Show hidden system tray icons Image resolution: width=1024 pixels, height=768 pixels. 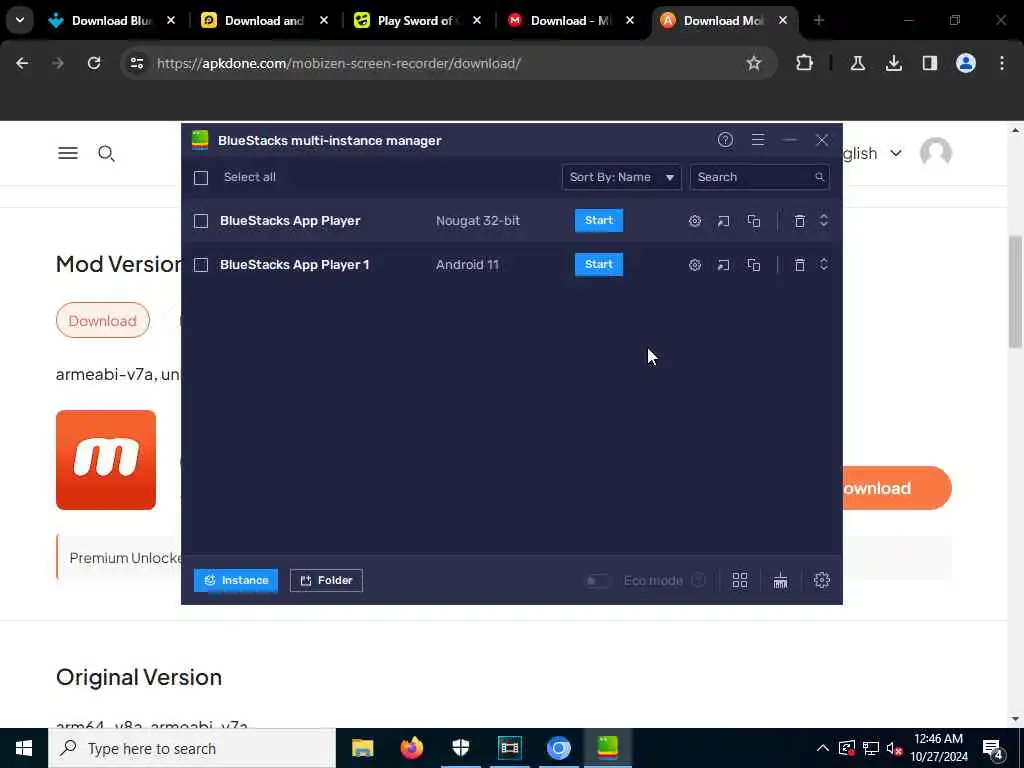click(x=823, y=748)
